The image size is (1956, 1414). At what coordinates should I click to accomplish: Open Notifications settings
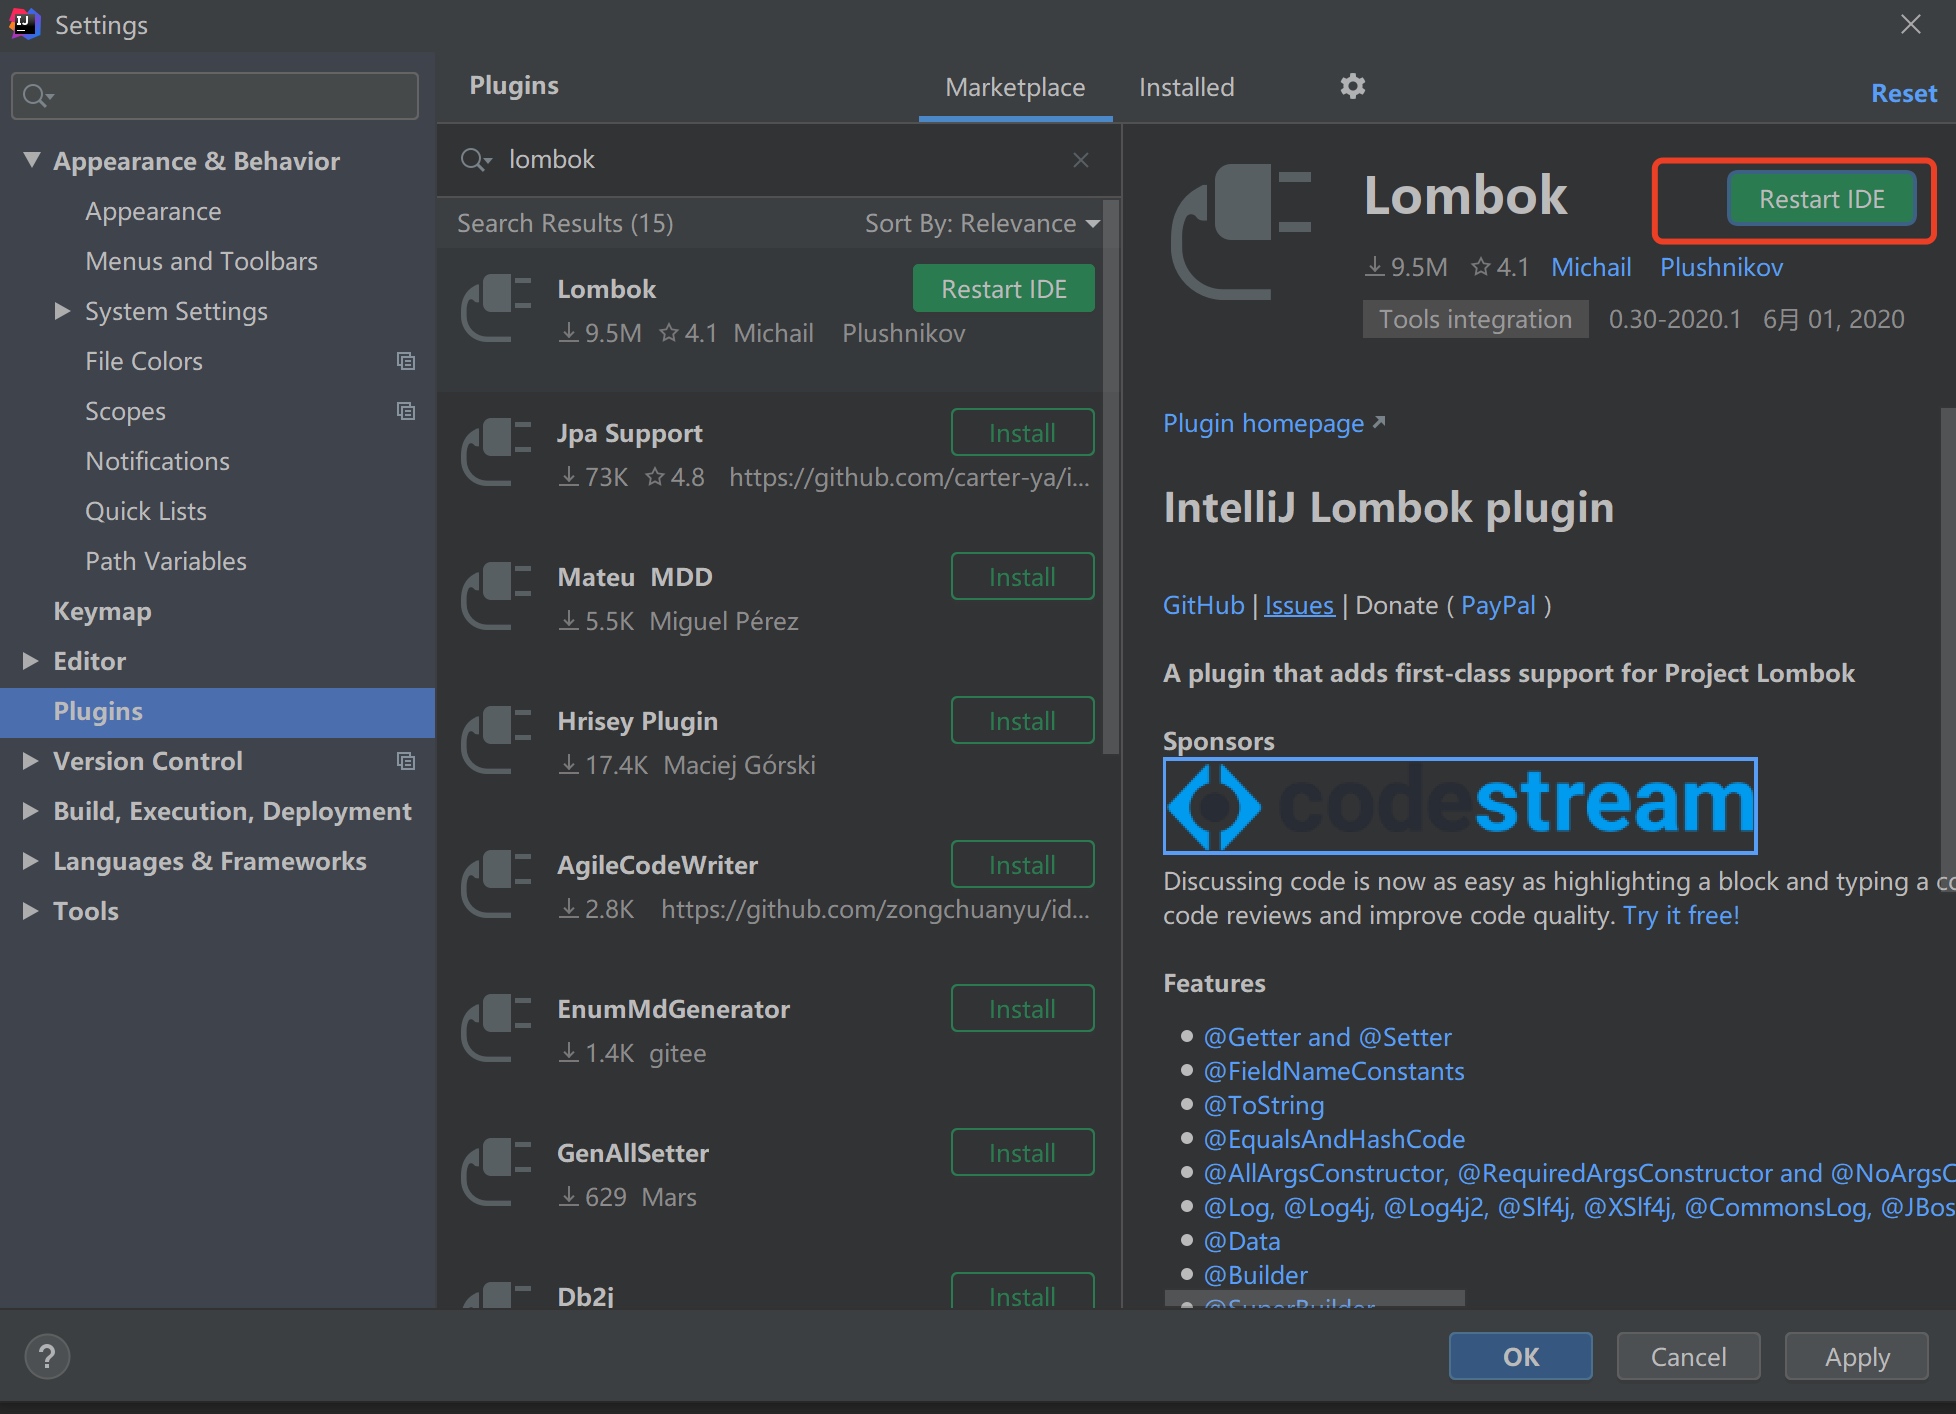(x=157, y=461)
